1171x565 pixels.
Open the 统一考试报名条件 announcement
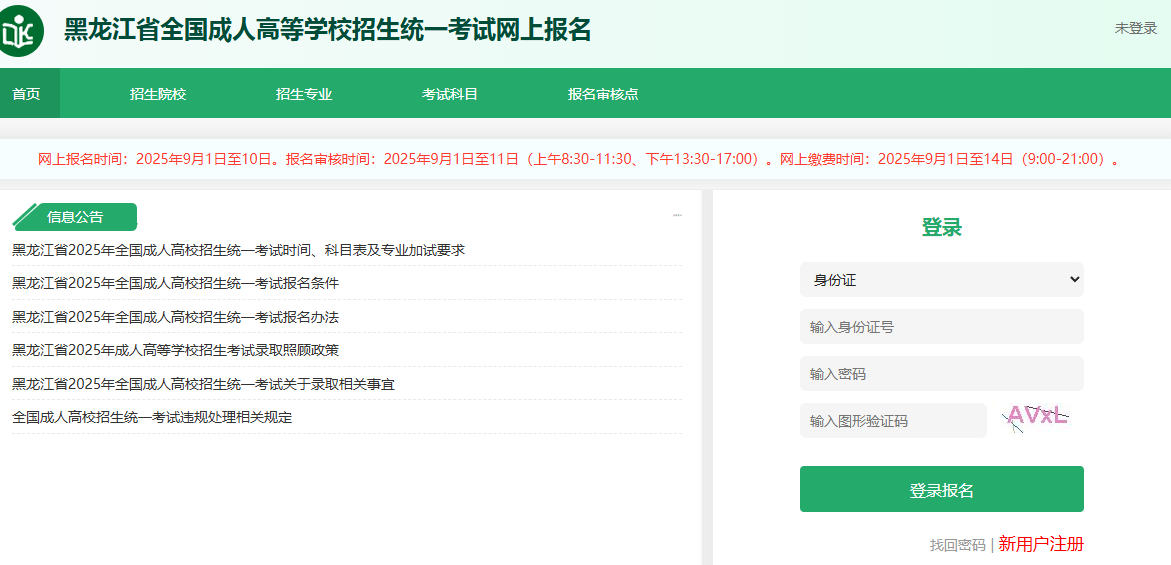click(x=175, y=283)
